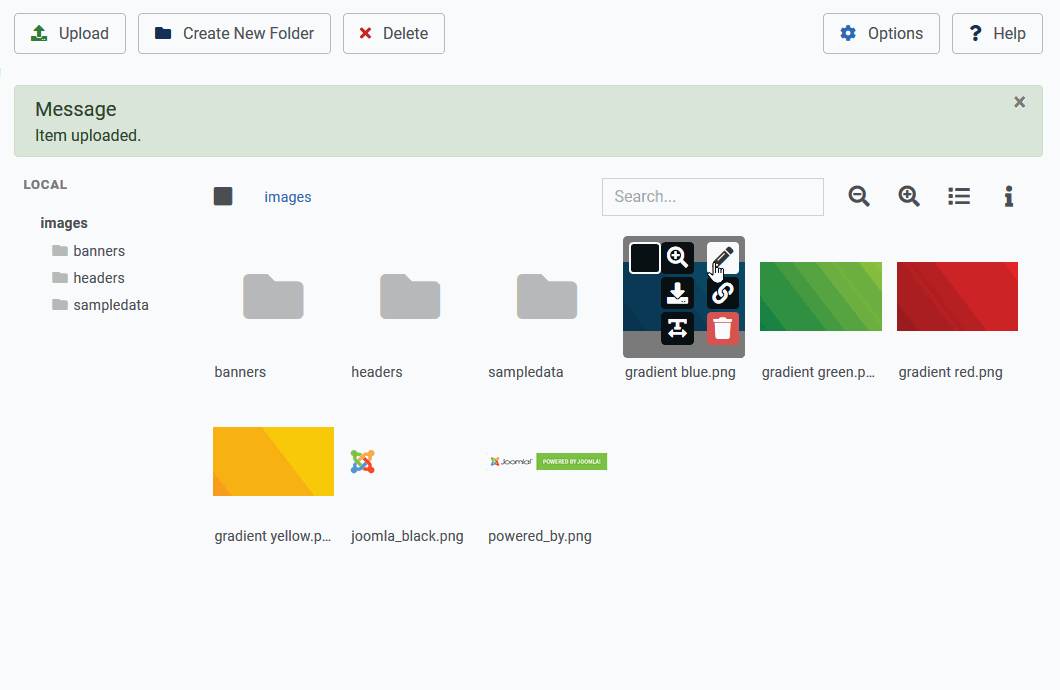Viewport: 1060px width, 690px height.
Task: Dismiss the Item uploaded message
Action: [x=1019, y=102]
